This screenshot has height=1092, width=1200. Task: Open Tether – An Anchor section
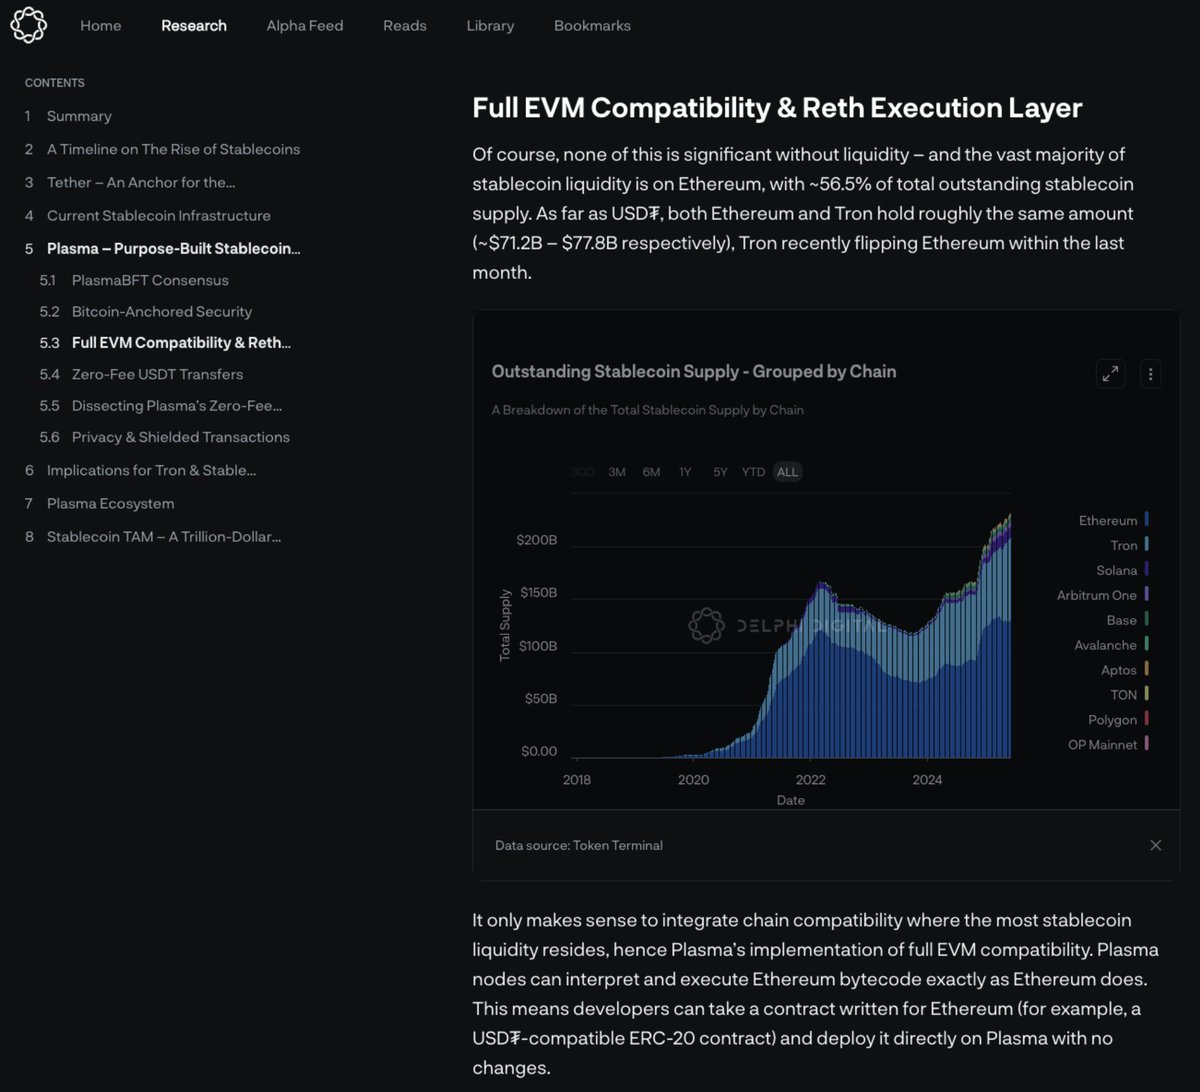pos(141,182)
